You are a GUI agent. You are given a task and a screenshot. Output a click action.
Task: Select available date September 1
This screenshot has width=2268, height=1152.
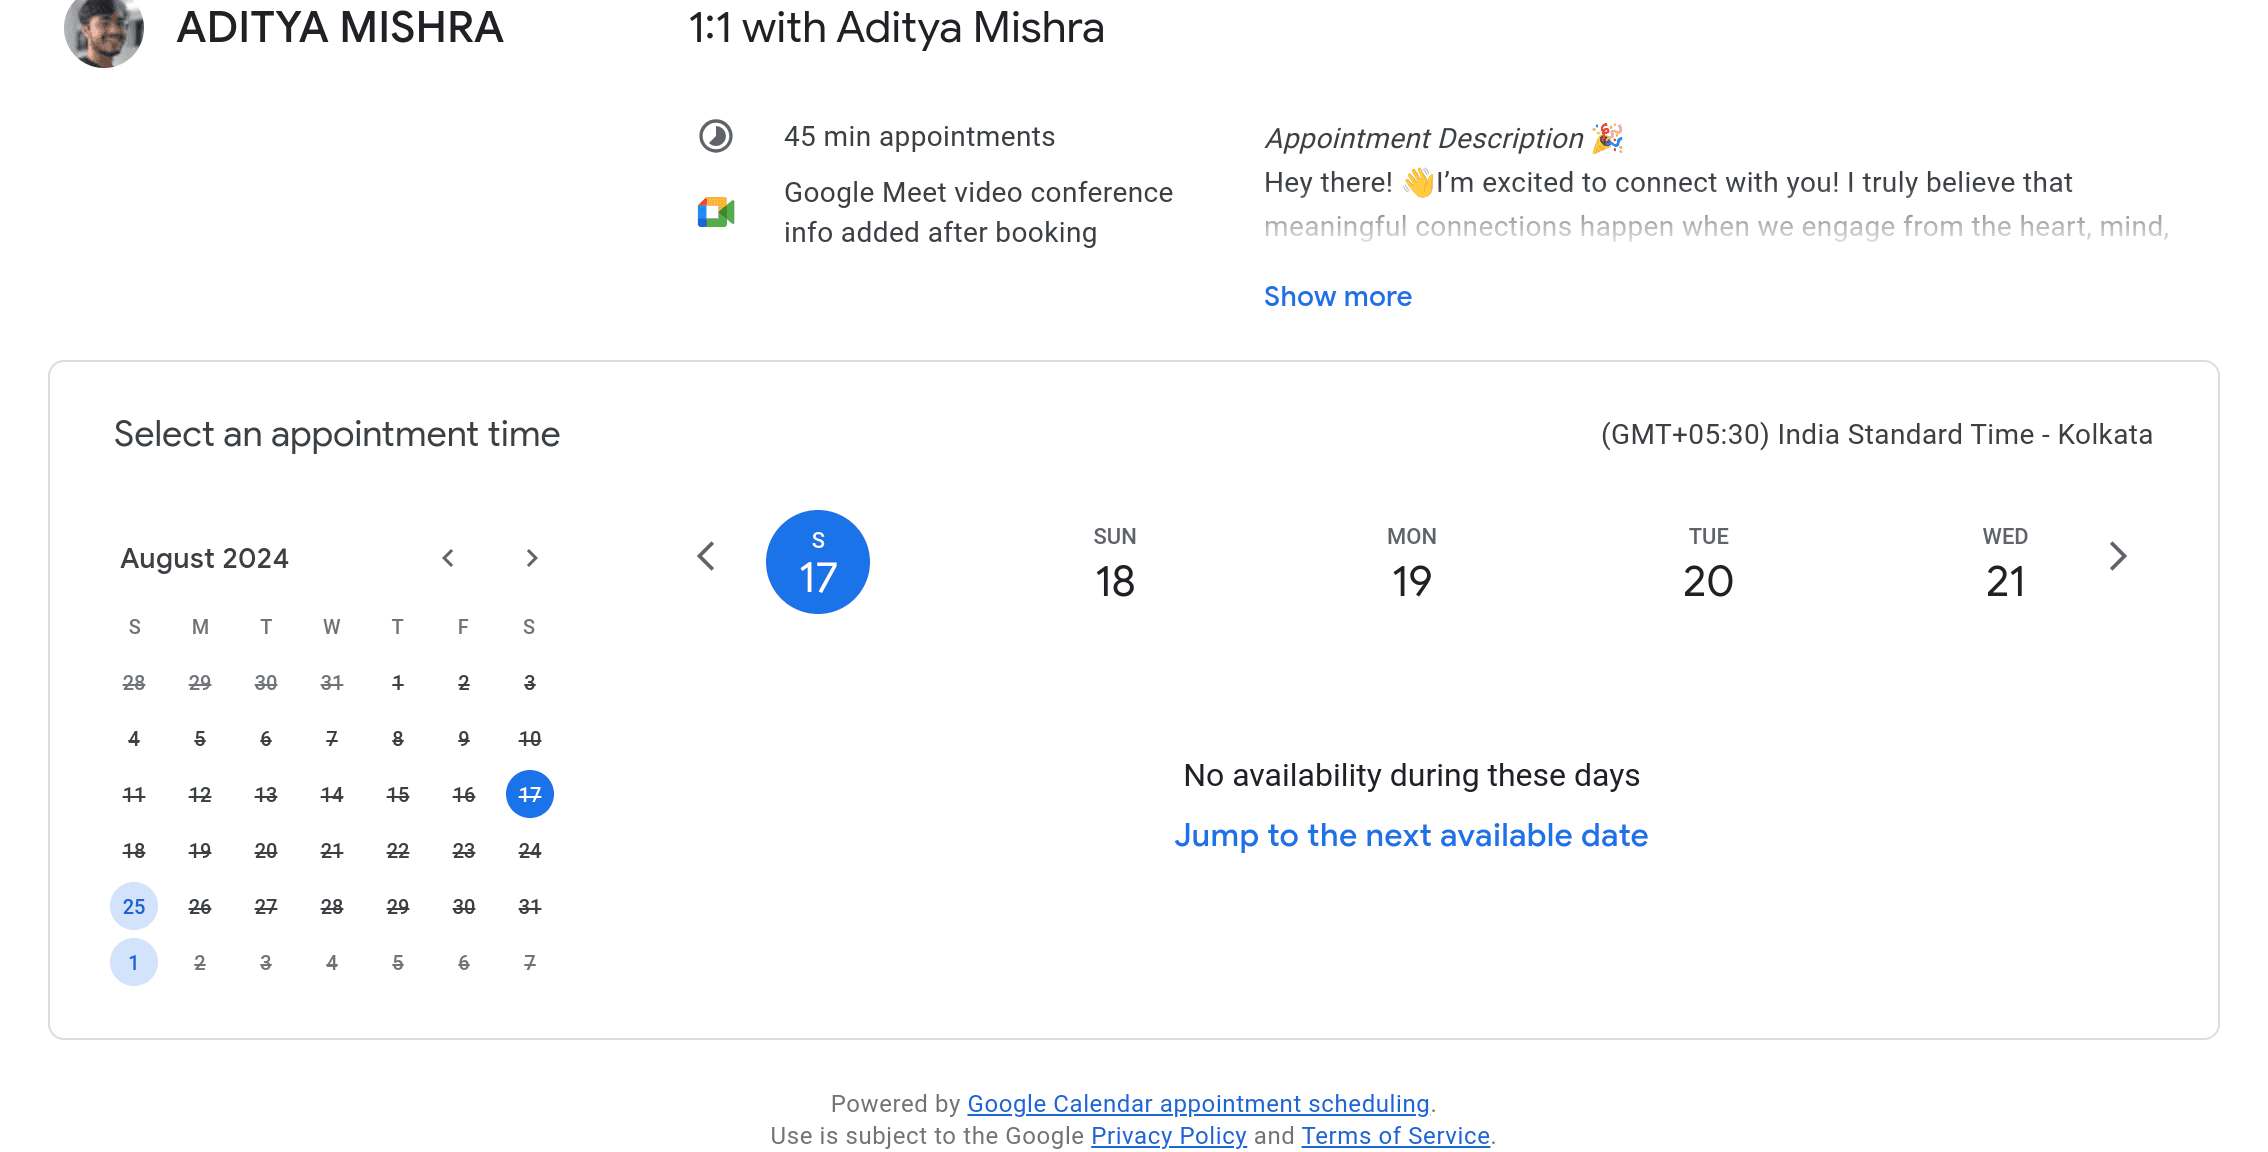134,962
